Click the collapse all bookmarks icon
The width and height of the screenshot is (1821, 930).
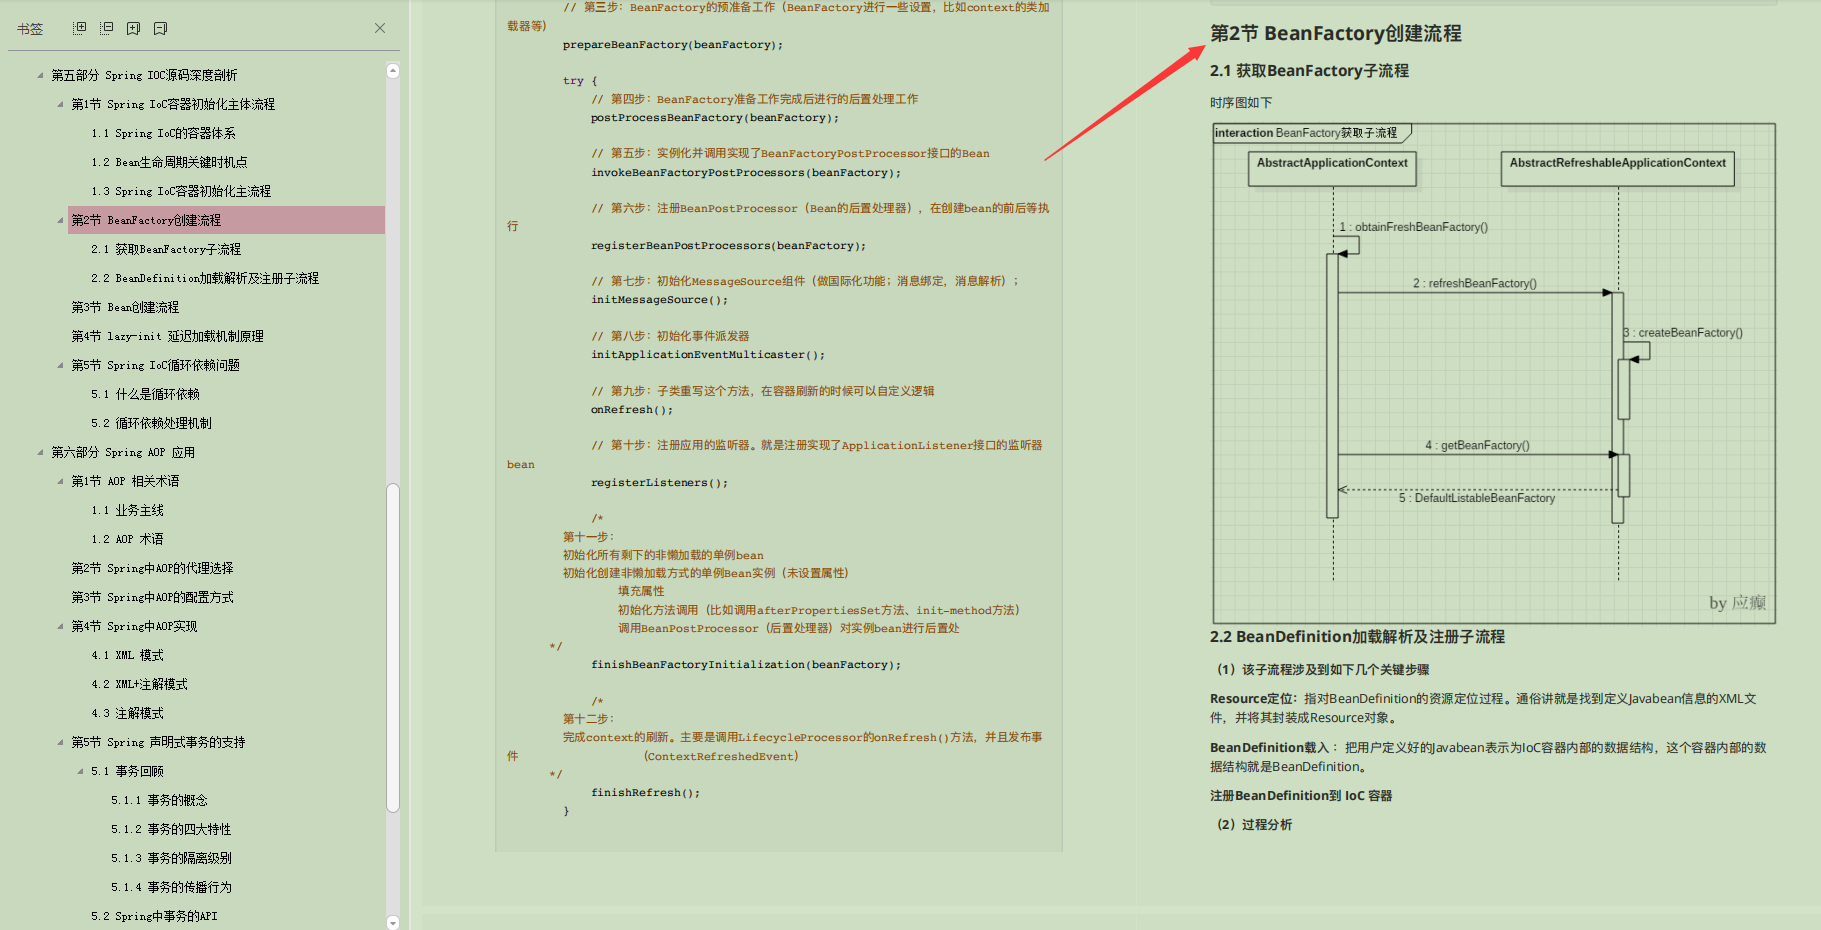click(107, 28)
